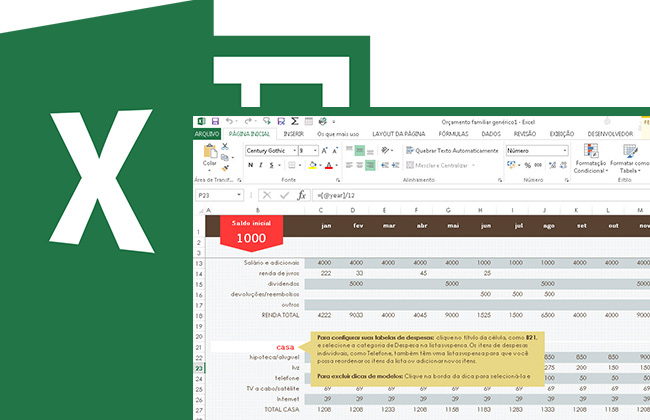650x420 pixels.
Task: Switch to FÓRMULAS tab
Action: (x=453, y=134)
